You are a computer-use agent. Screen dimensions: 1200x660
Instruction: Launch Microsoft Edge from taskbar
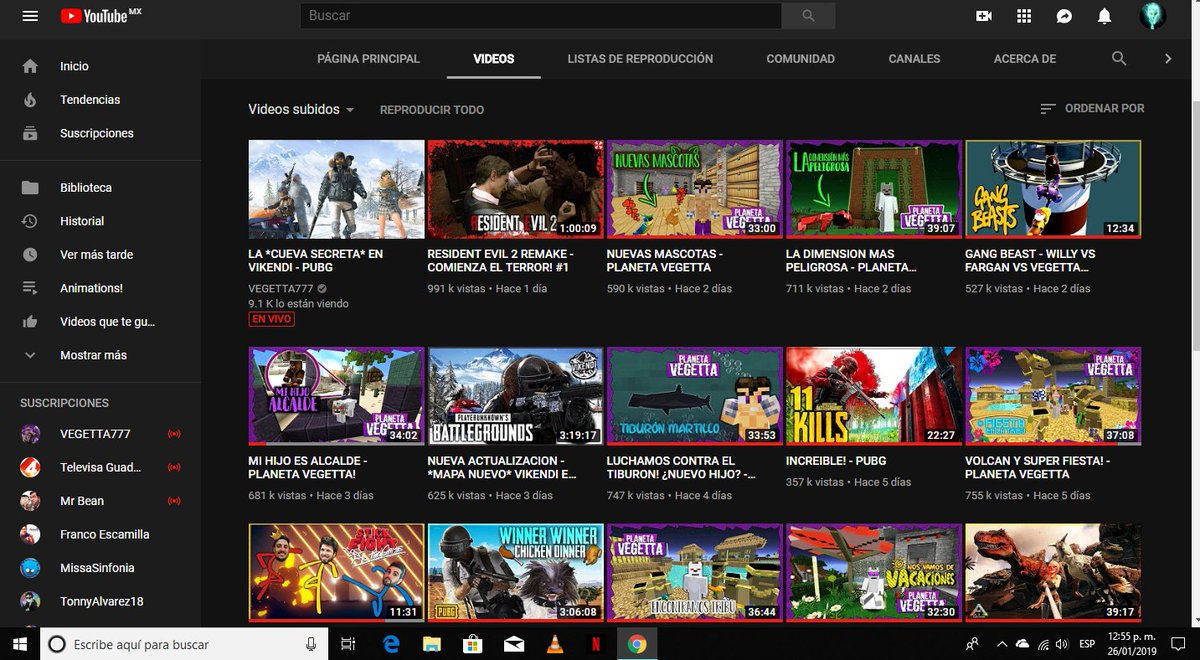392,644
